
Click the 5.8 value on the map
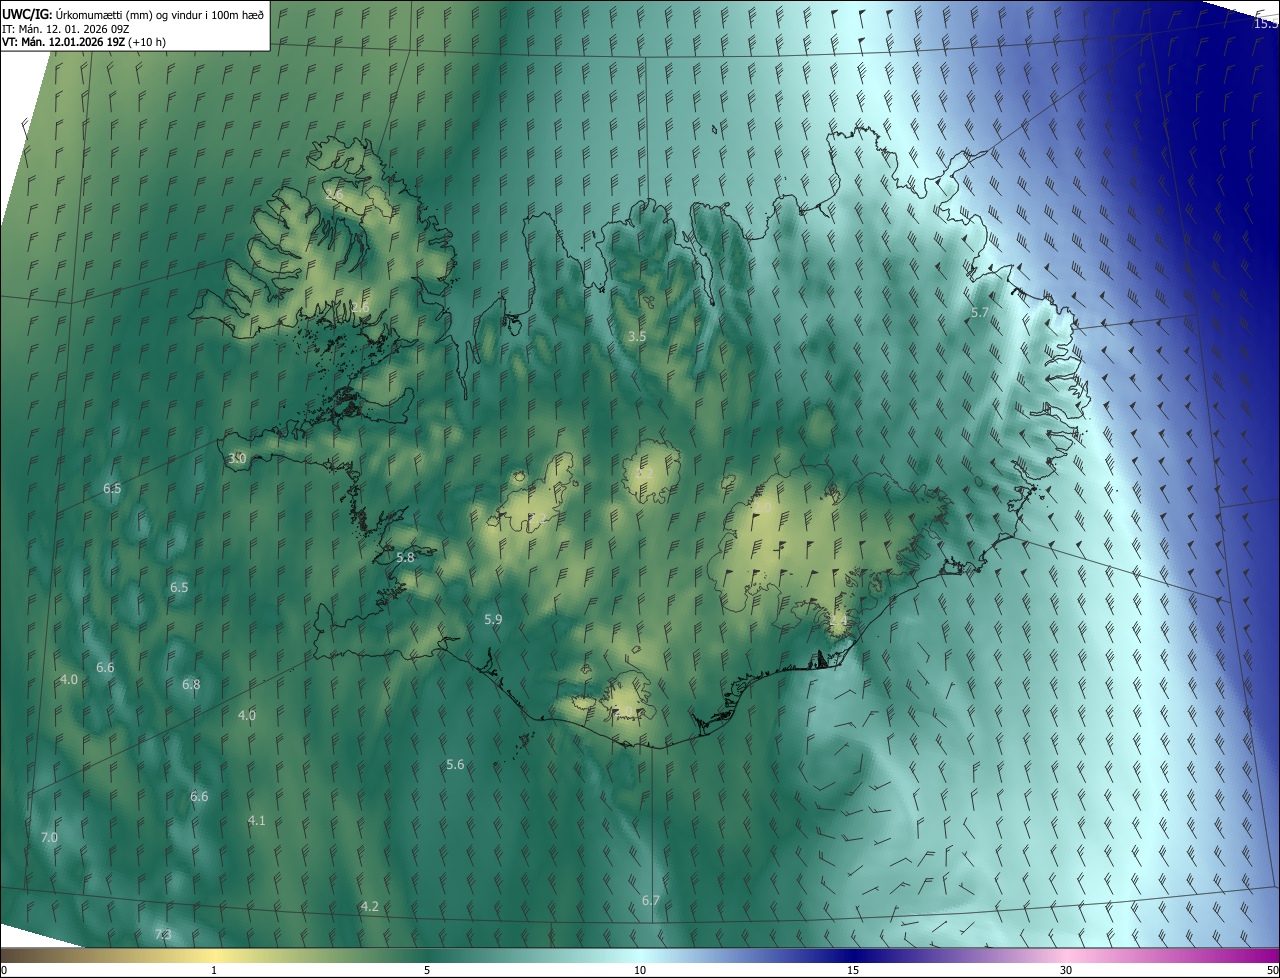(405, 557)
